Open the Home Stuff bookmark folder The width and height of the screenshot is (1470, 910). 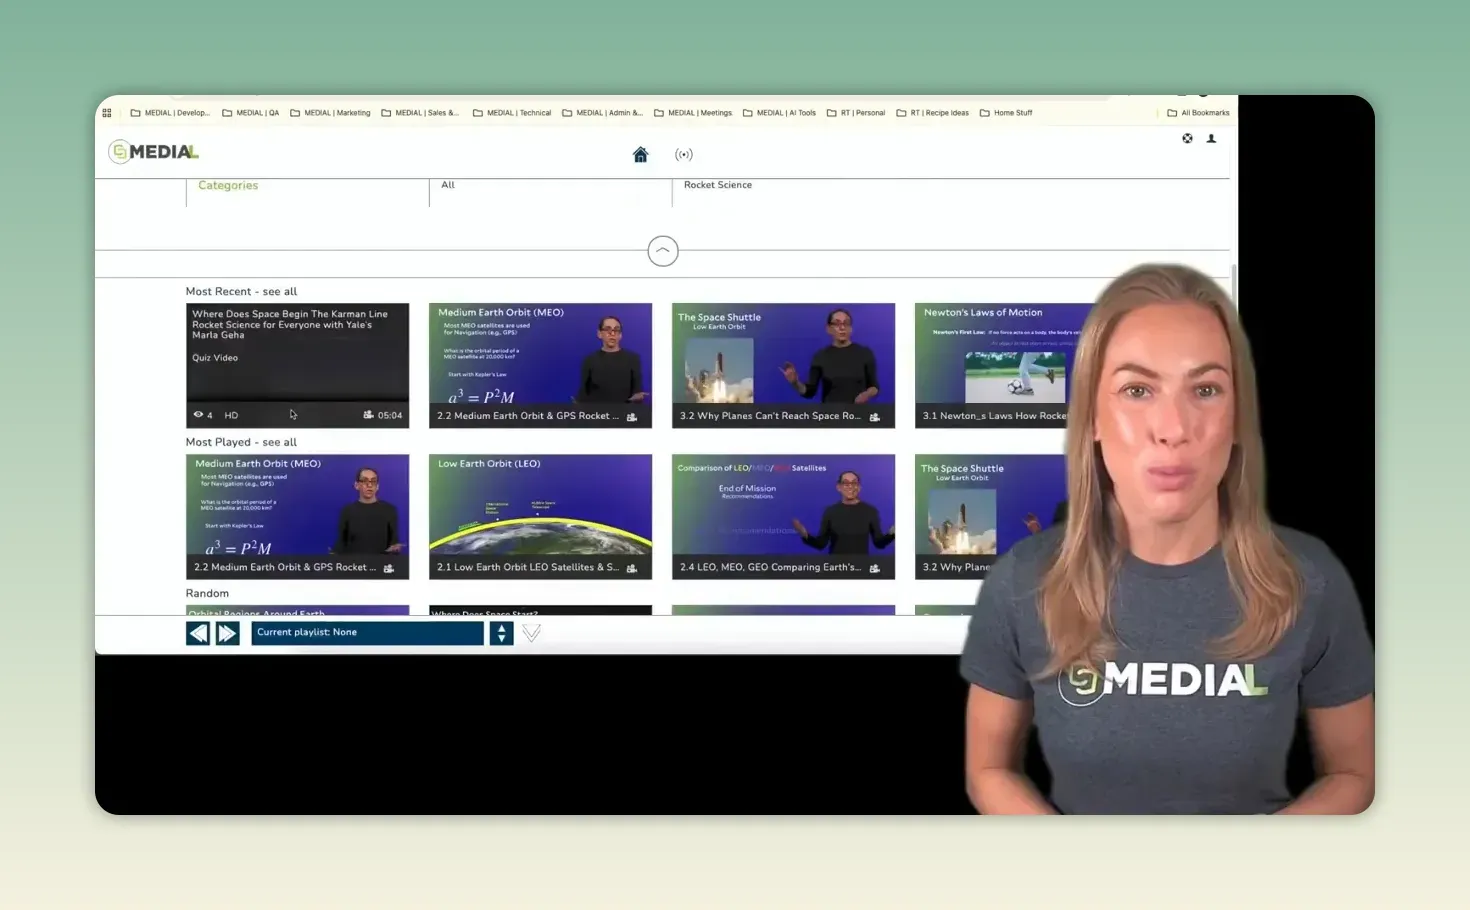click(1006, 113)
